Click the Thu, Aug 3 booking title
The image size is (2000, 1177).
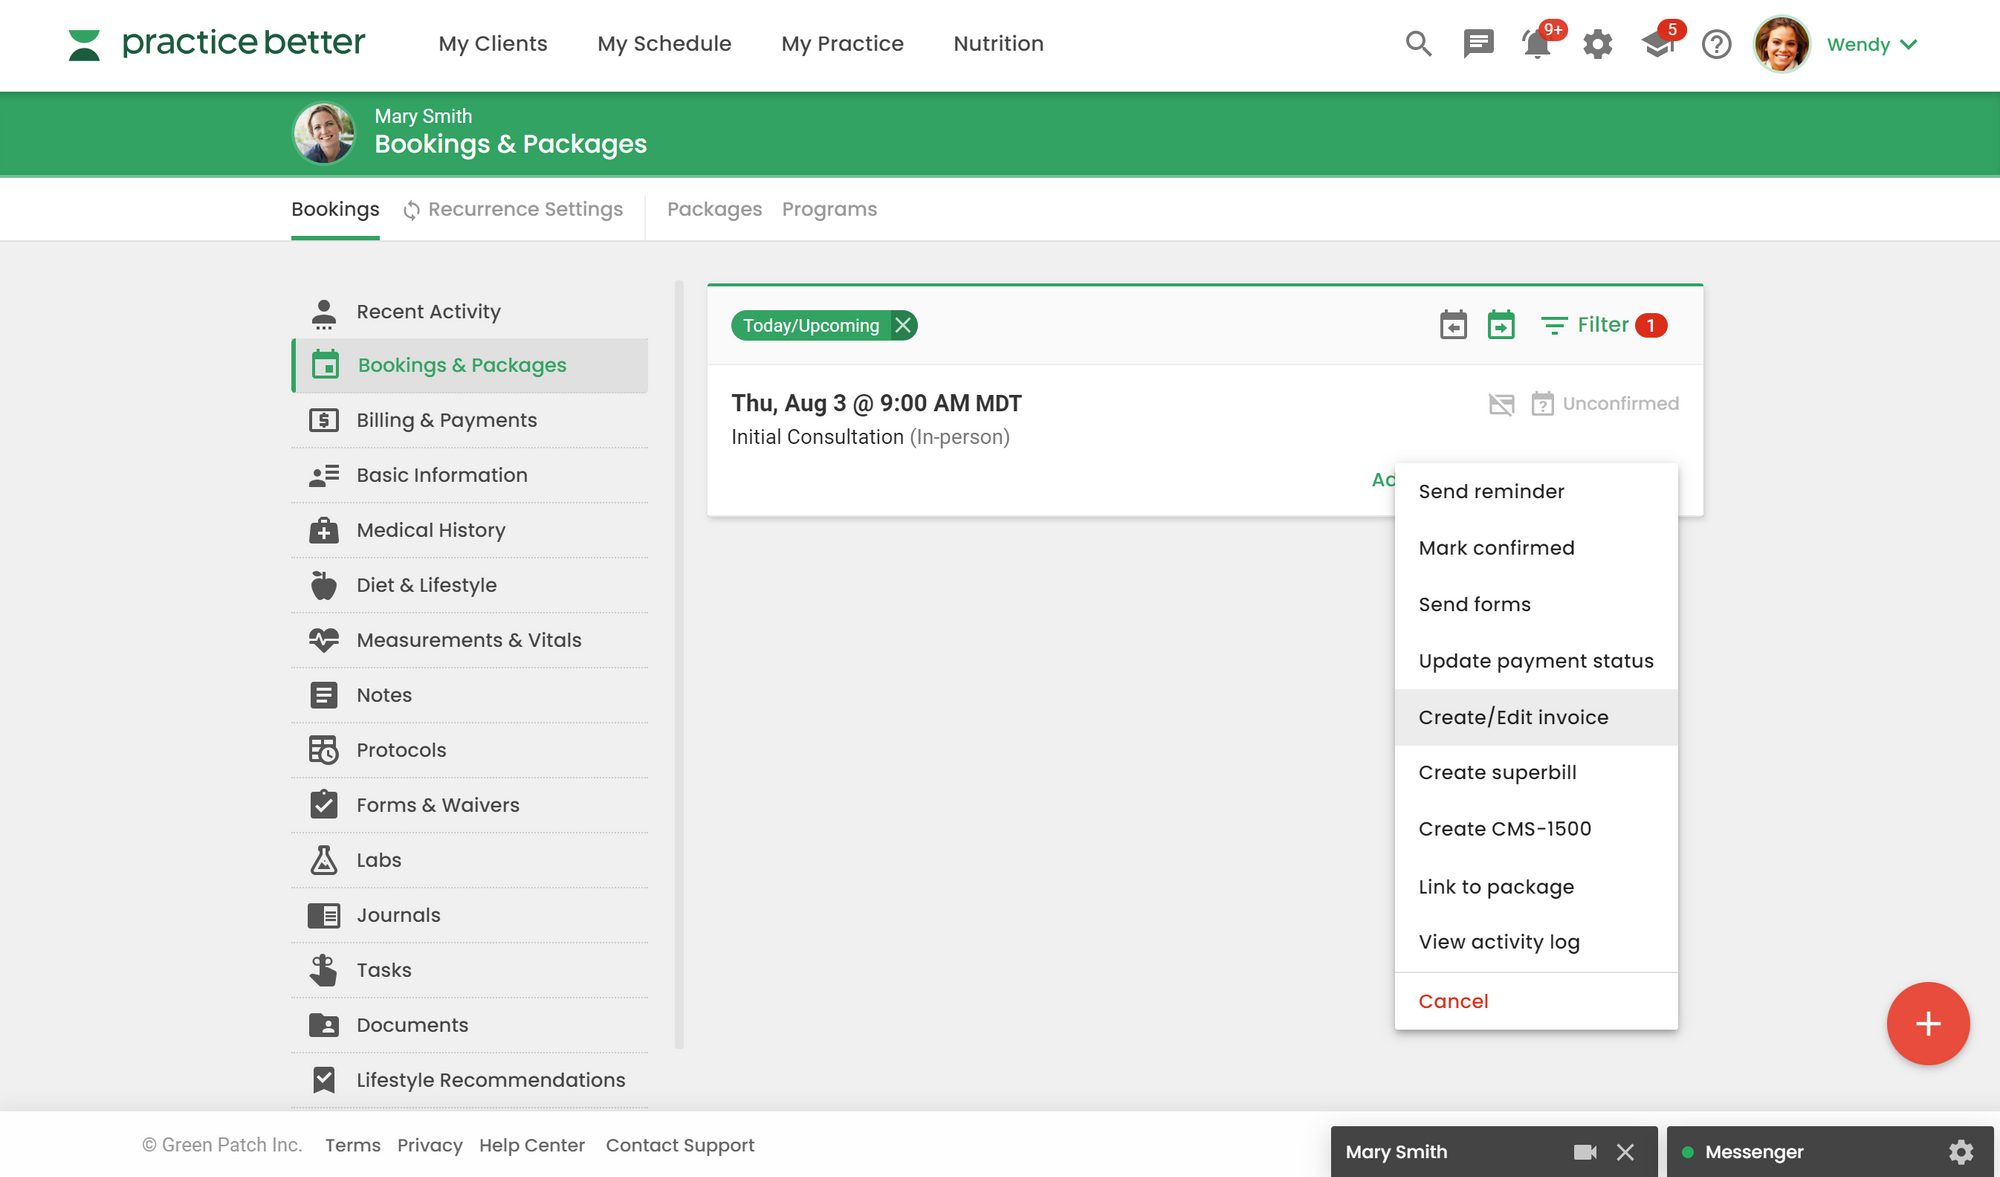tap(876, 403)
